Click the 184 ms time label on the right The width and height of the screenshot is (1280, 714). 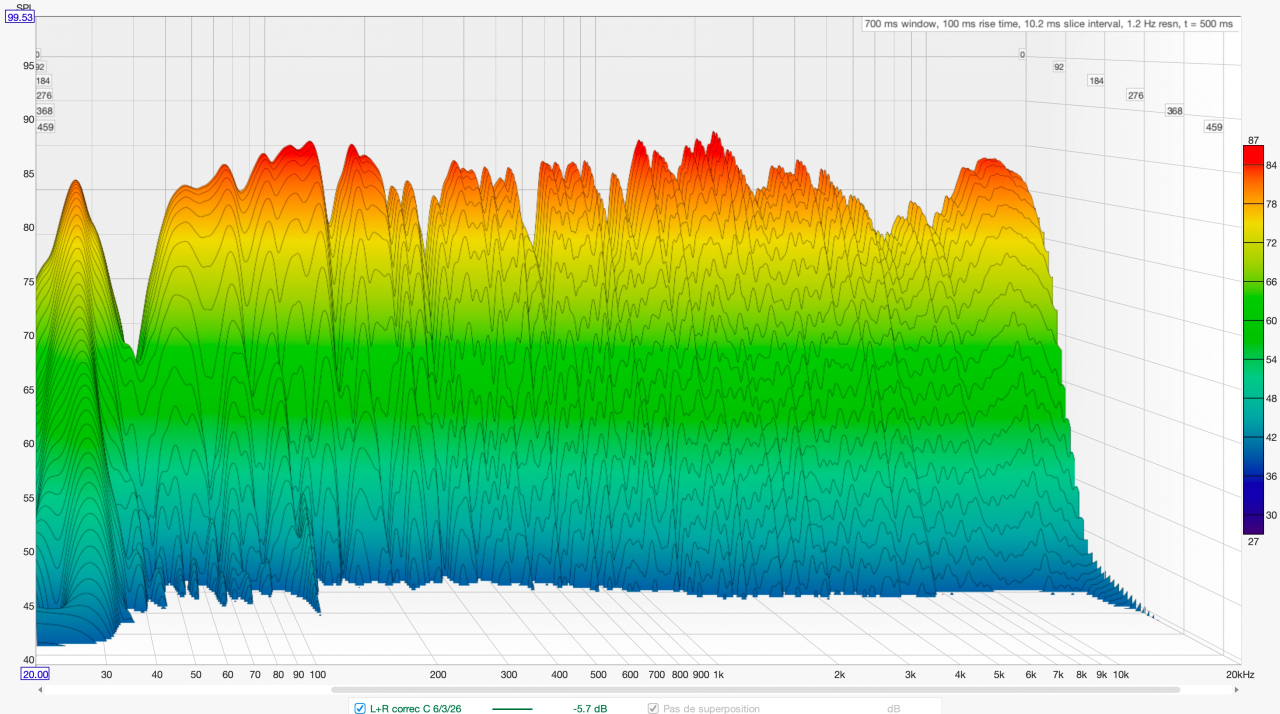point(1096,81)
